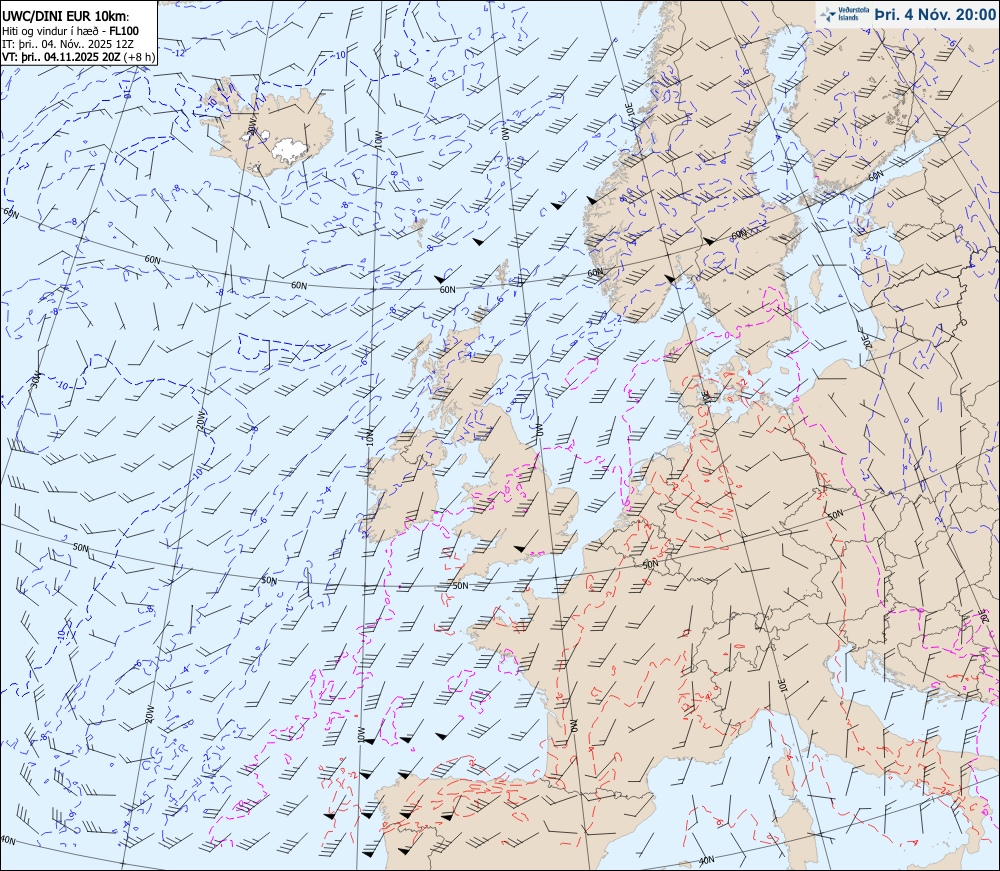The height and width of the screenshot is (871, 1000).
Task: Click the 'Hiti og vindur í hæð - FL100' line
Action: click(70, 31)
